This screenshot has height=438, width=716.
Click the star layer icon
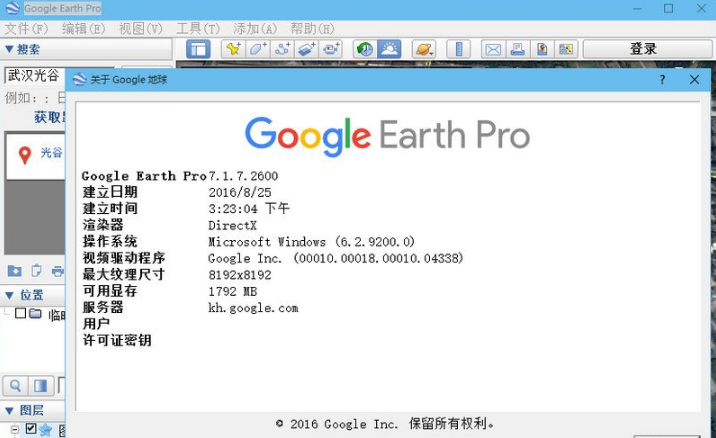click(x=45, y=429)
